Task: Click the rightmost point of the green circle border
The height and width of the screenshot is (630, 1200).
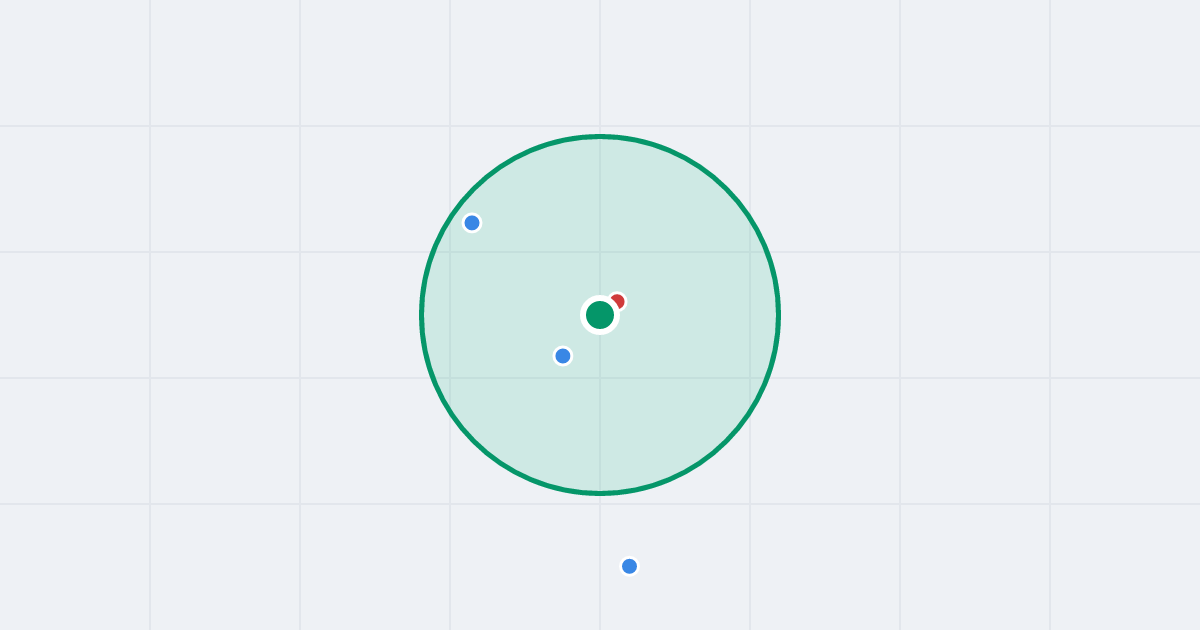Action: coord(778,315)
